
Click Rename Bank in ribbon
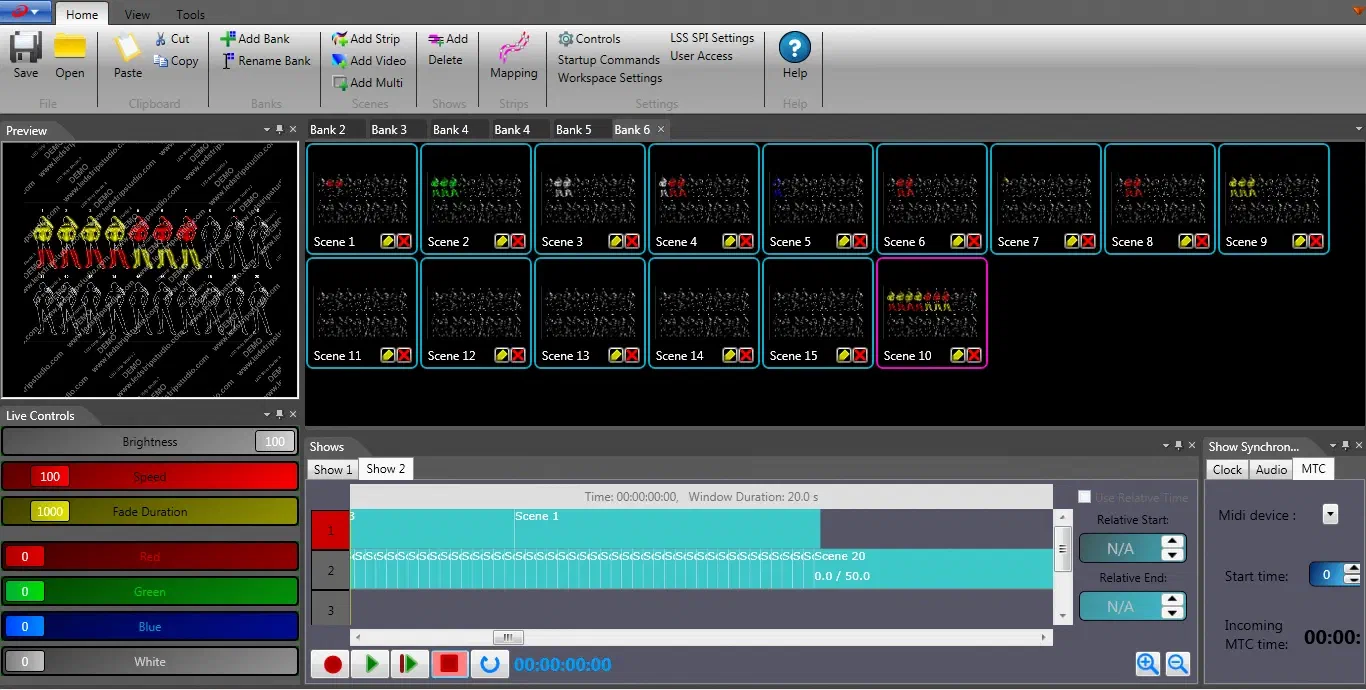tap(265, 61)
